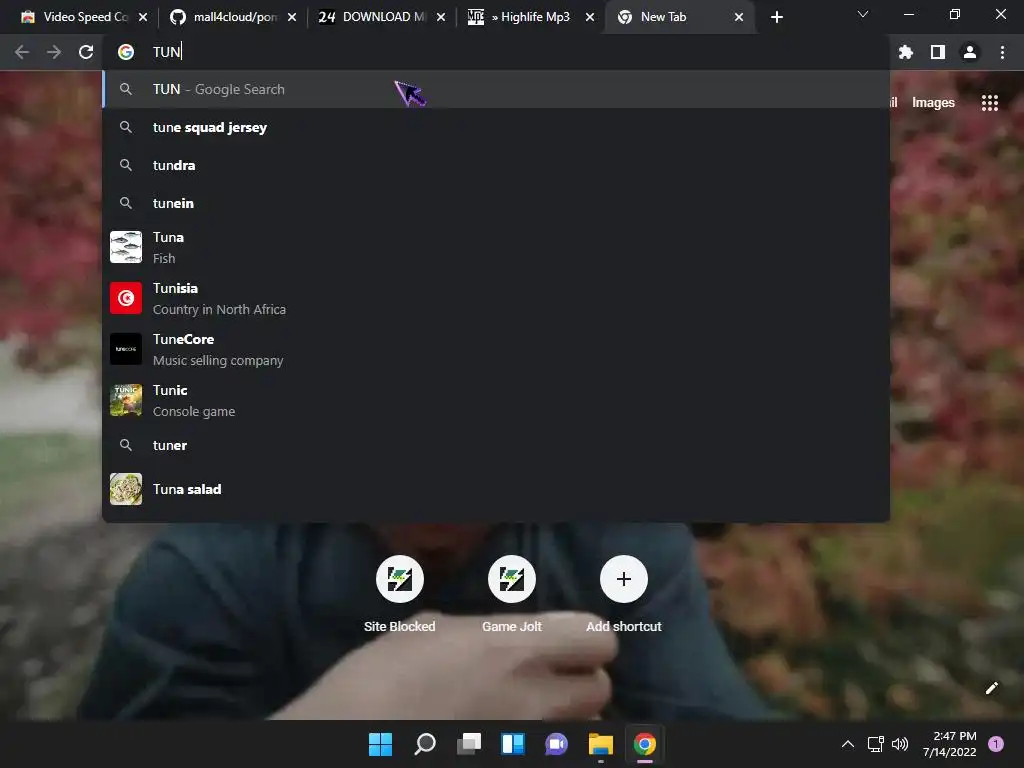
Task: Open the Google apps grid
Action: [990, 103]
